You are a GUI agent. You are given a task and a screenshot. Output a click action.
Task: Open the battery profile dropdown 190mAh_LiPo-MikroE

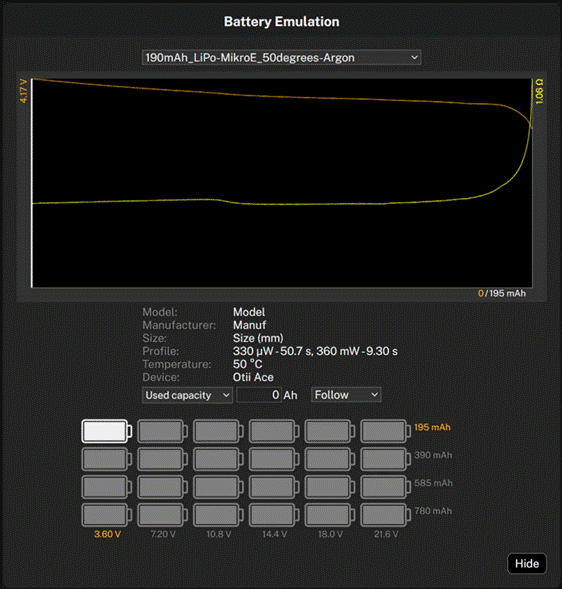[281, 57]
